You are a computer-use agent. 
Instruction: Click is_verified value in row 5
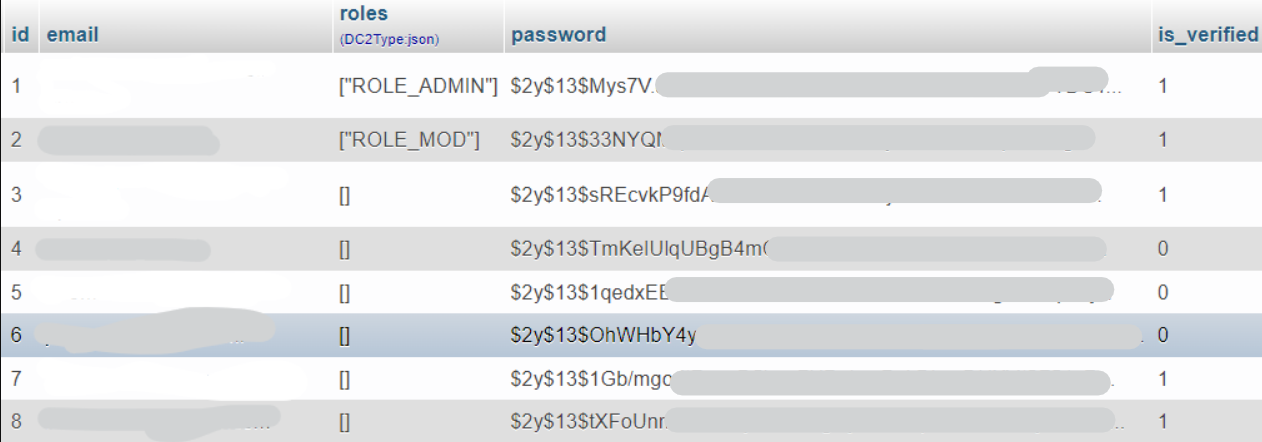(1163, 292)
